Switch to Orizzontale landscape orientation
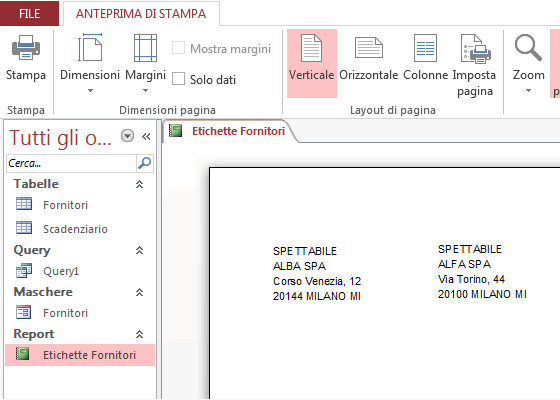The height and width of the screenshot is (400, 560). click(369, 63)
